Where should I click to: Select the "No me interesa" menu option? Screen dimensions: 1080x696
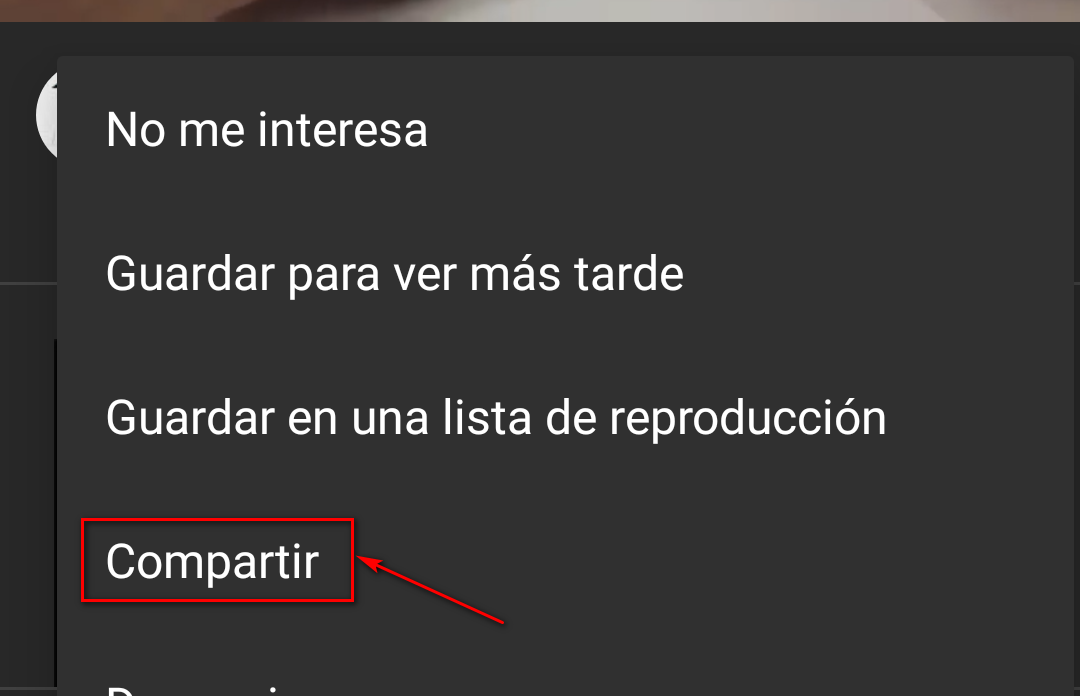click(x=565, y=130)
